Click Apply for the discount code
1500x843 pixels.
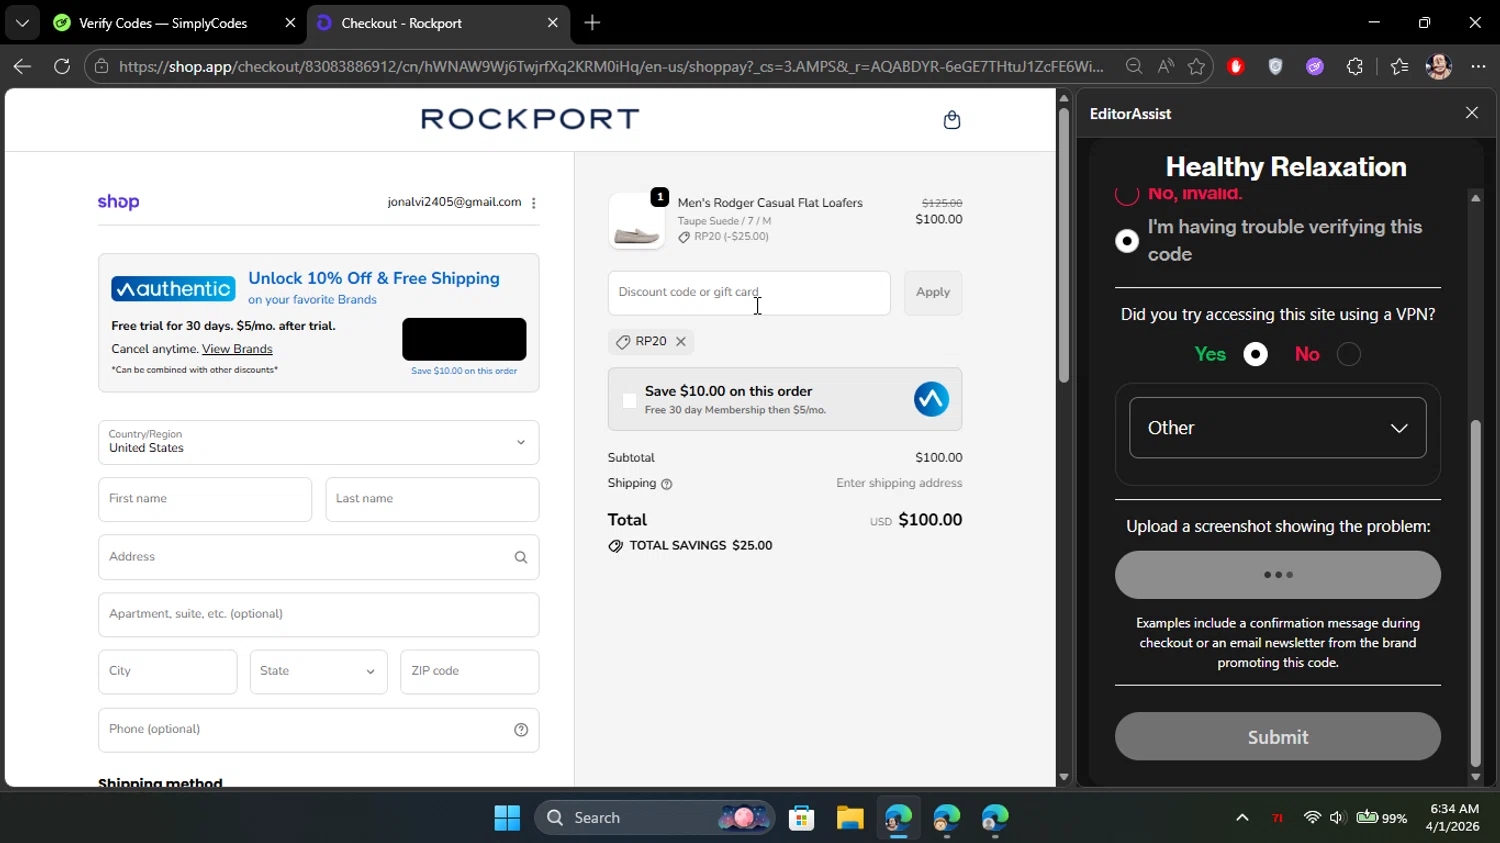click(x=933, y=293)
